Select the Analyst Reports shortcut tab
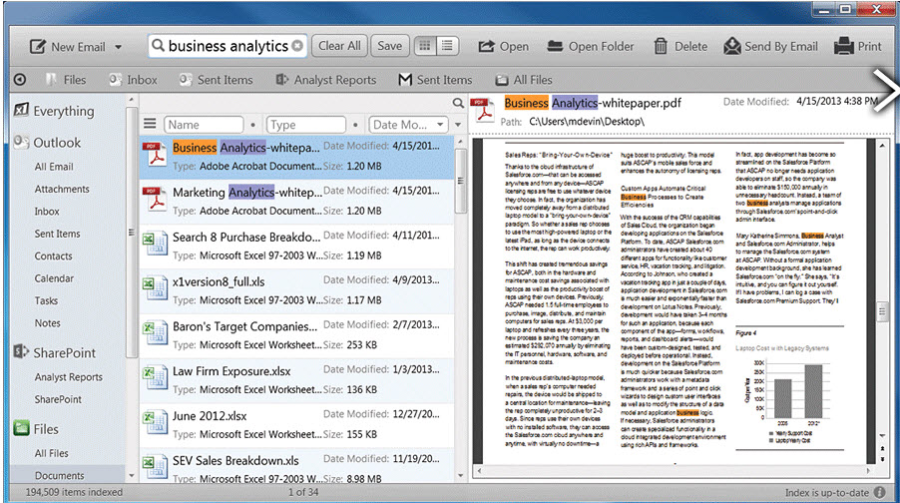The image size is (900, 503). coord(326,80)
